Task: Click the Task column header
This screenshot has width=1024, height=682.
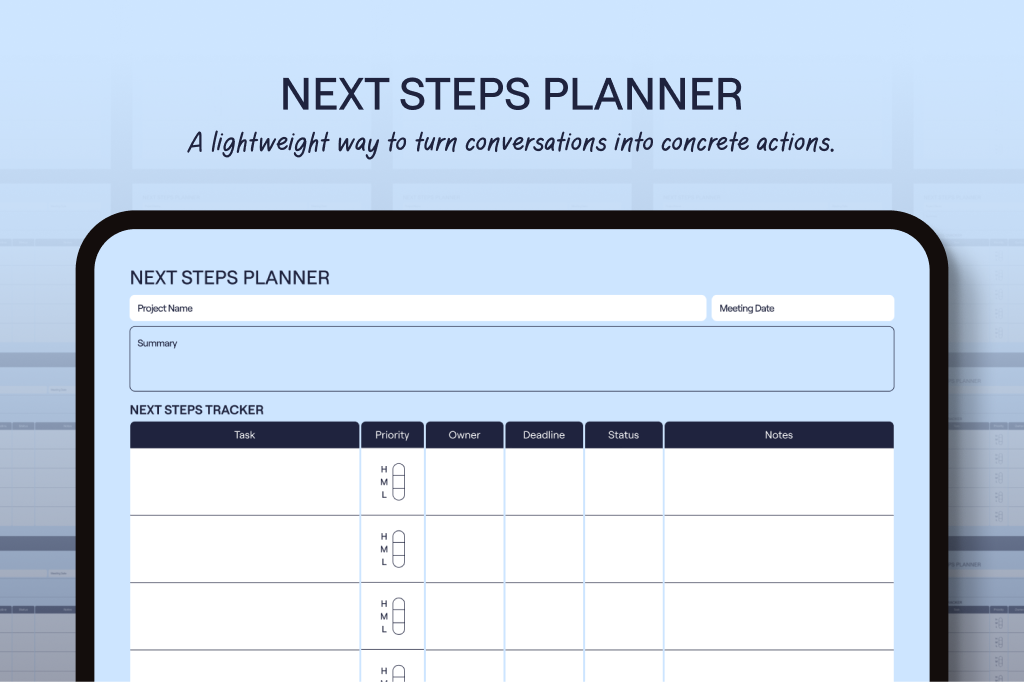Action: click(244, 435)
